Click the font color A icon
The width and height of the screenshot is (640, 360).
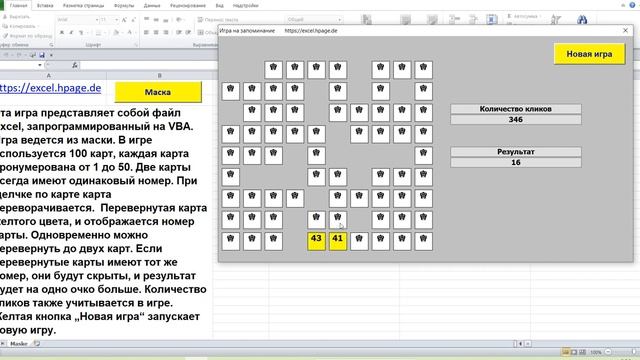(x=129, y=32)
